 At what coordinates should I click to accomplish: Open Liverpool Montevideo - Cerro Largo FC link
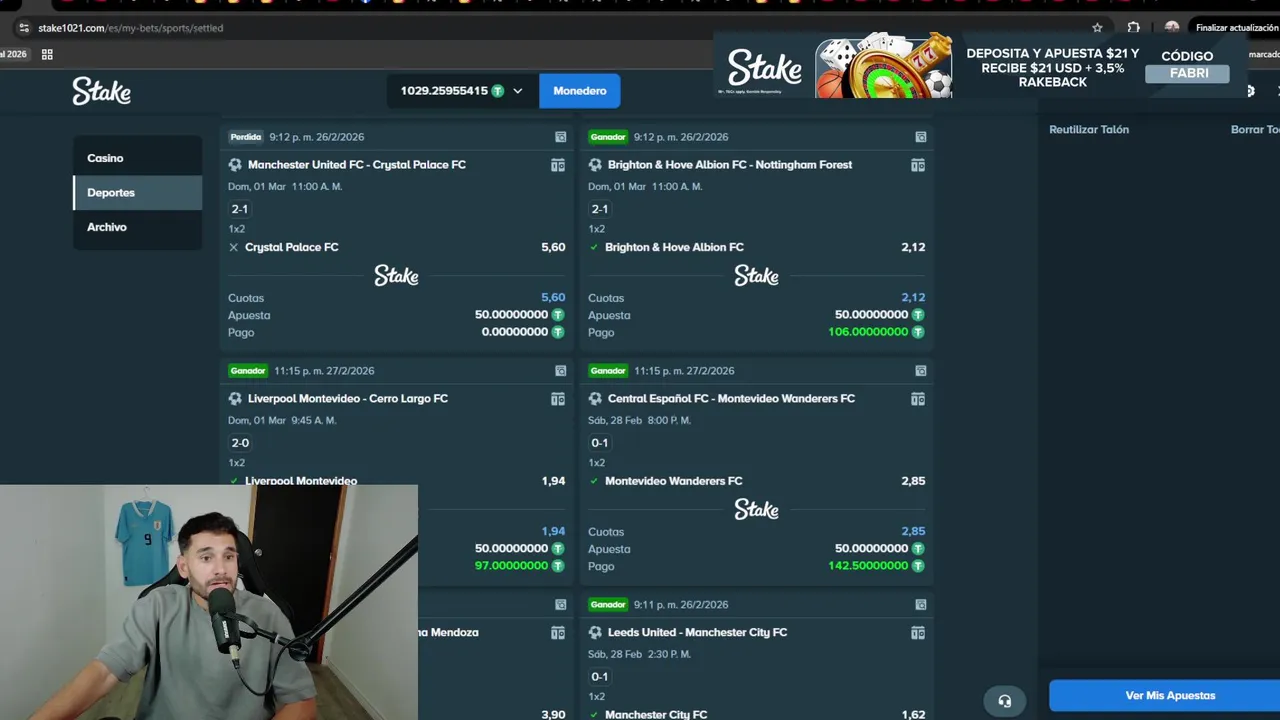(348, 399)
